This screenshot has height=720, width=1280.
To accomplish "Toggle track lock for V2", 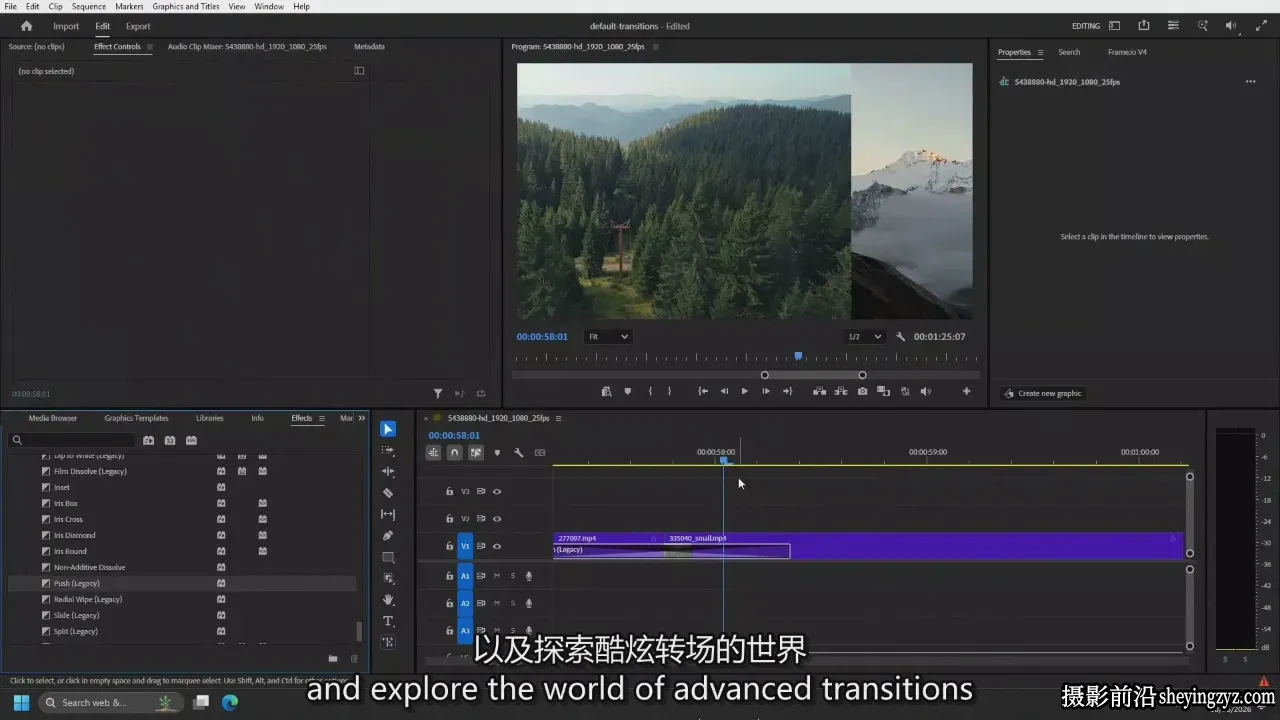I will point(450,519).
